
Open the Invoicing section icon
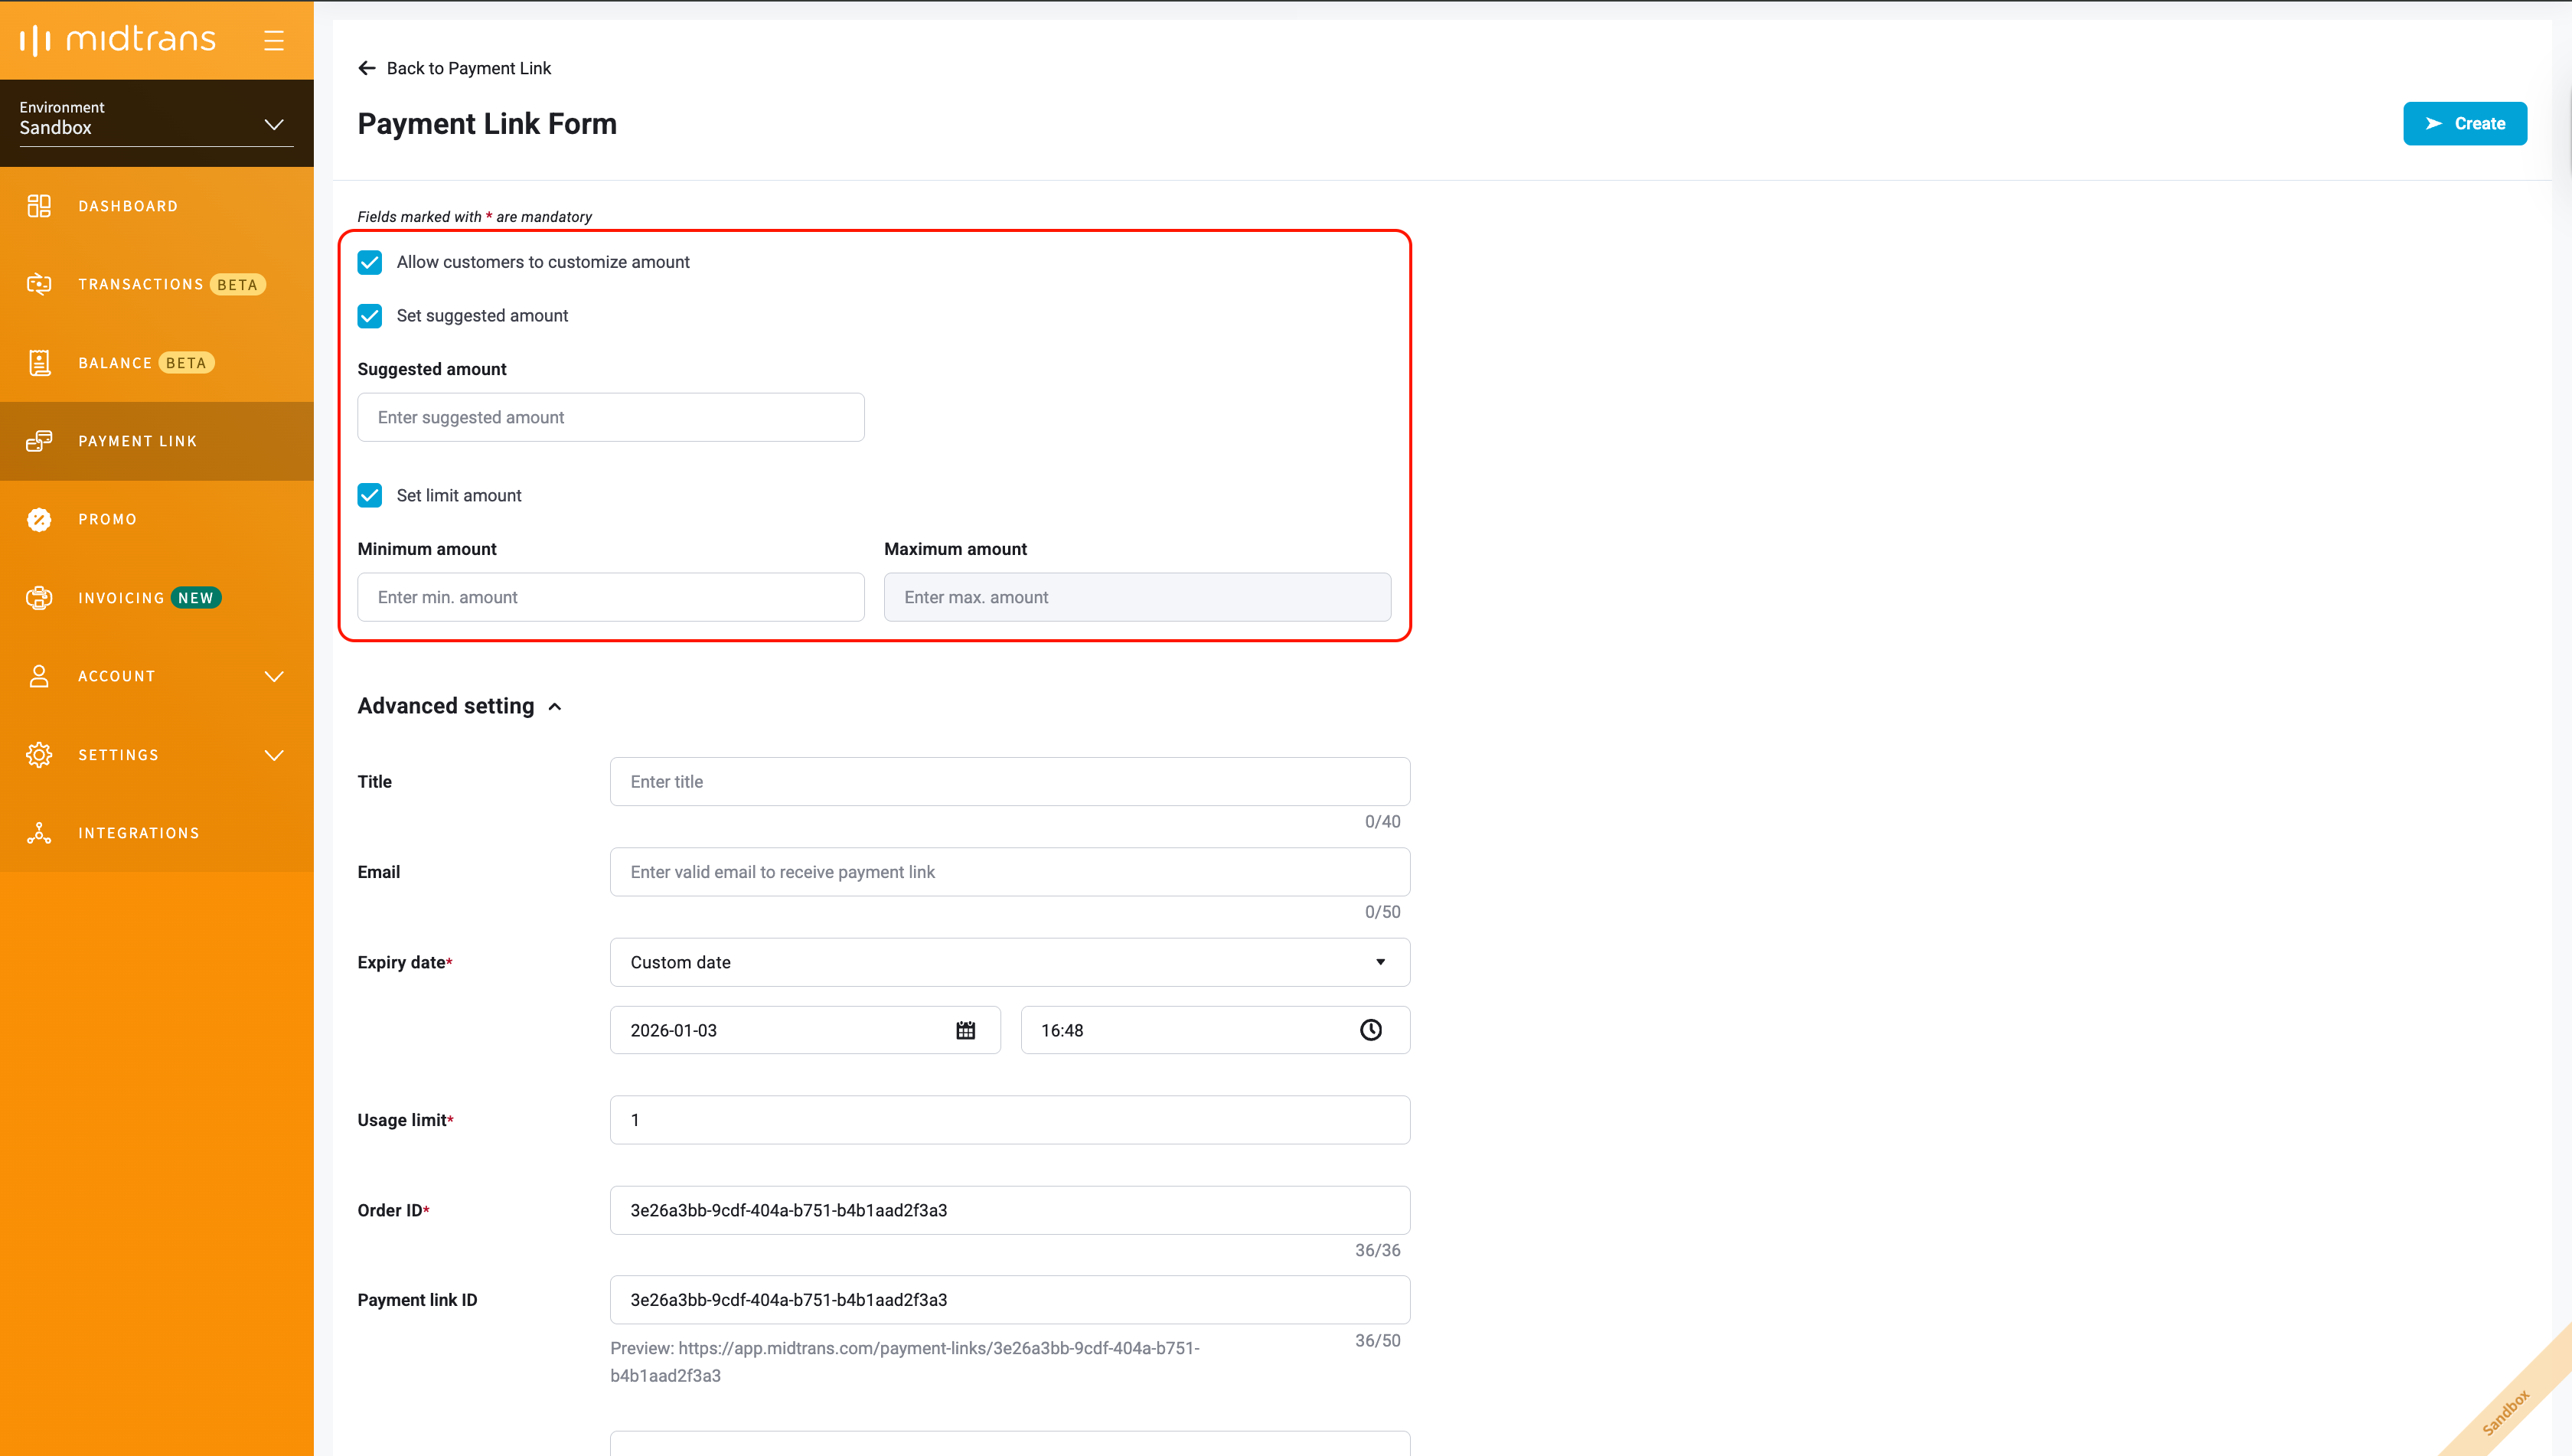point(39,598)
